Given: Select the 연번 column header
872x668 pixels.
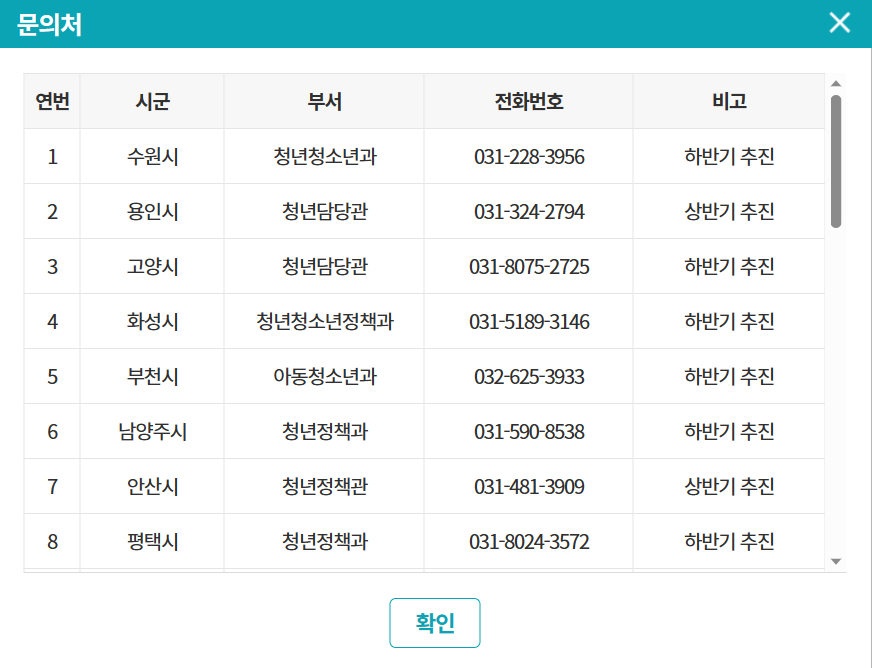Looking at the screenshot, I should click(51, 101).
